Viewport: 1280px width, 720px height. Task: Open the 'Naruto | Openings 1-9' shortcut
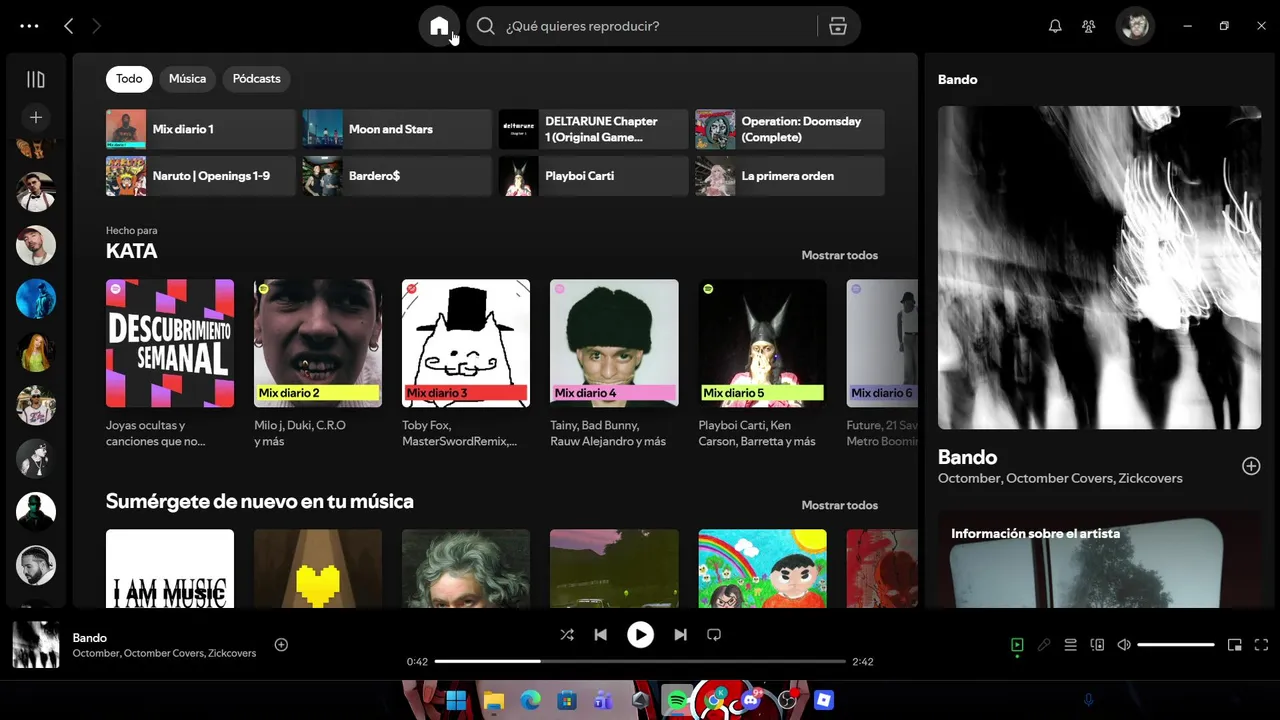click(200, 176)
